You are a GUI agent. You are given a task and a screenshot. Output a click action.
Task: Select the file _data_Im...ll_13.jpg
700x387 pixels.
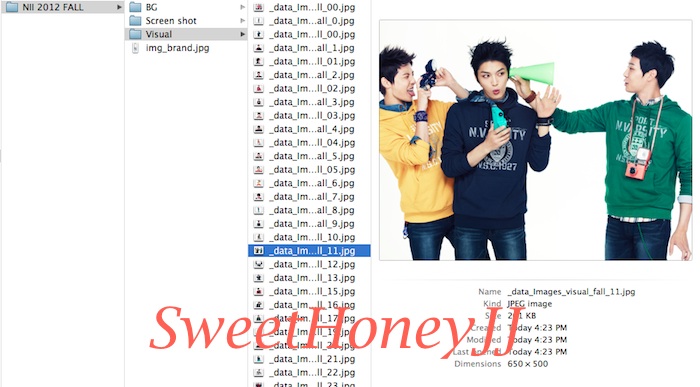309,278
